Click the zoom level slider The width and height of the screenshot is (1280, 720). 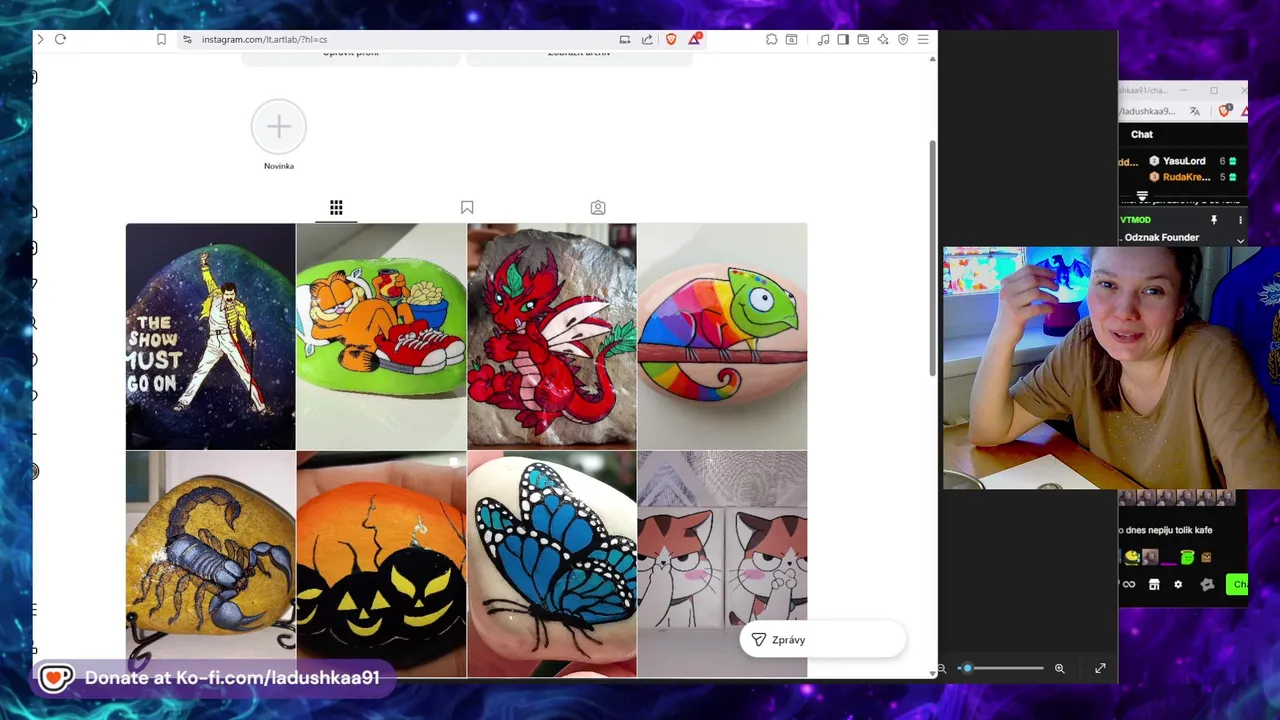coord(1001,668)
